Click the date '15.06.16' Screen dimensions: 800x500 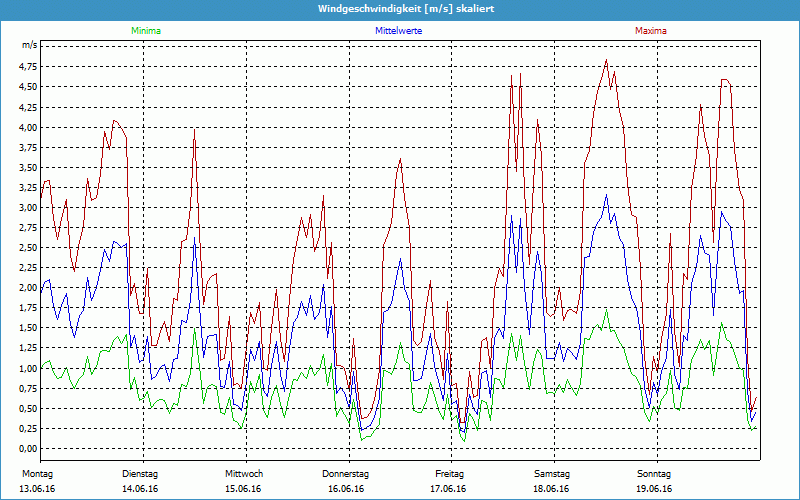coord(243,489)
